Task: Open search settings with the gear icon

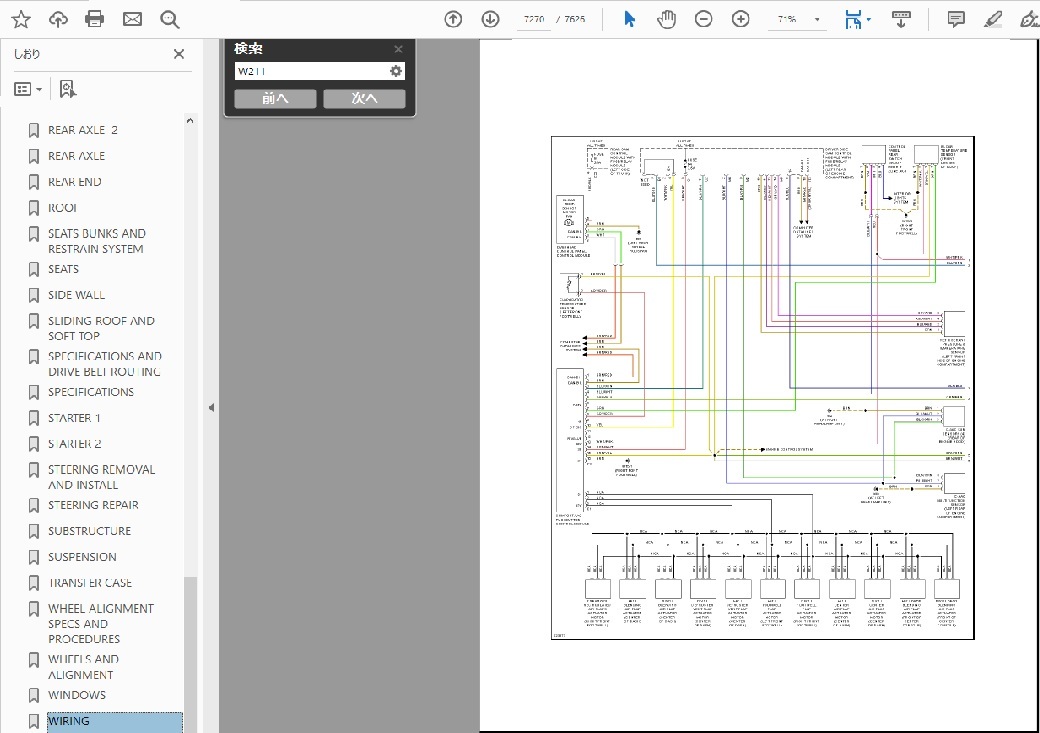Action: (x=396, y=71)
